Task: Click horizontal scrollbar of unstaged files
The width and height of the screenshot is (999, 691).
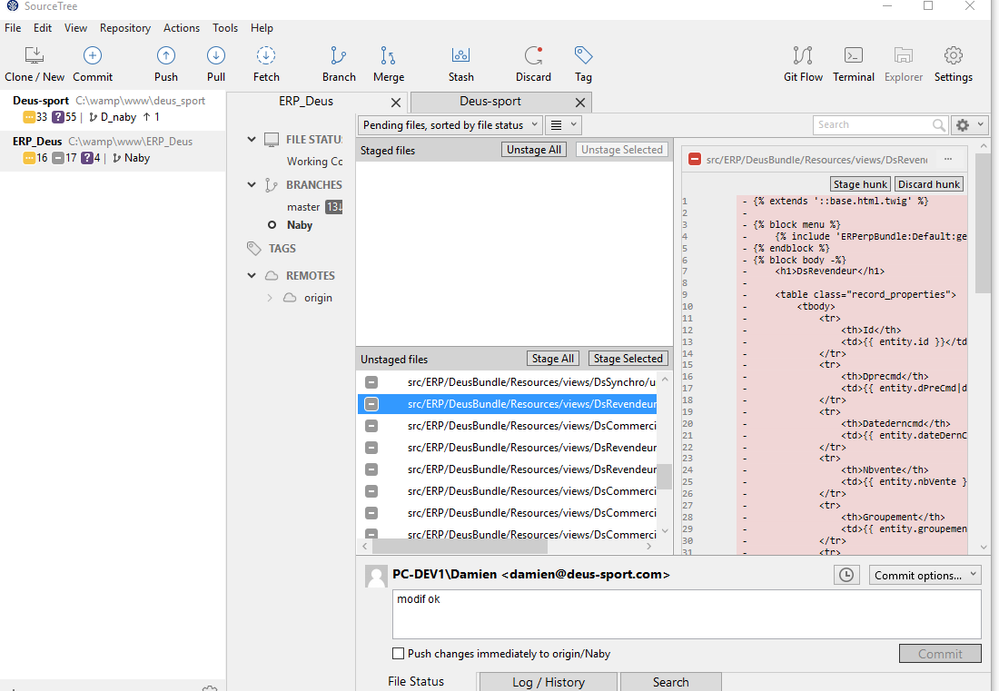Action: coord(459,546)
